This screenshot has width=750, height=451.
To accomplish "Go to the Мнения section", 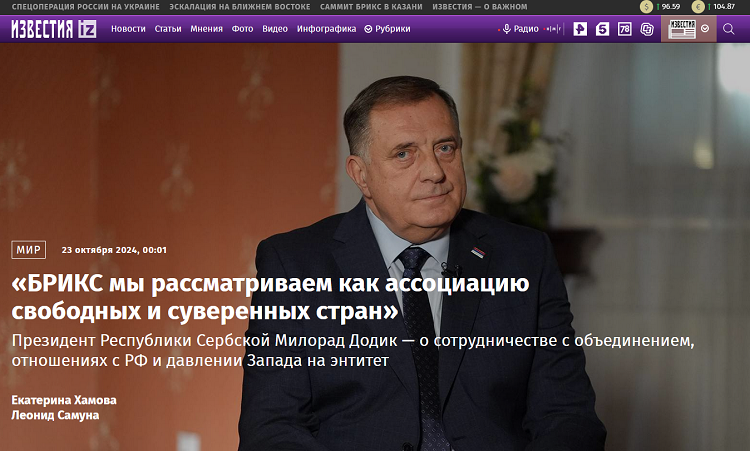I will coord(207,29).
